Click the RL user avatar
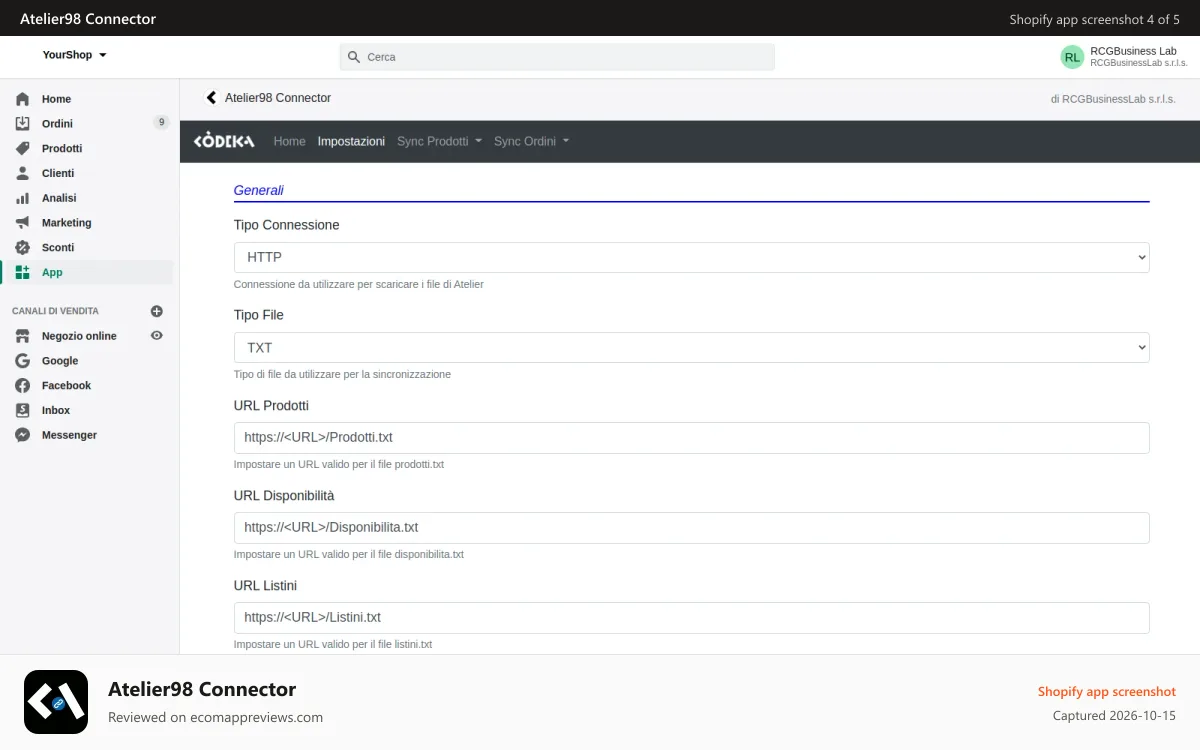Screen dimensions: 1200x750 [1072, 57]
